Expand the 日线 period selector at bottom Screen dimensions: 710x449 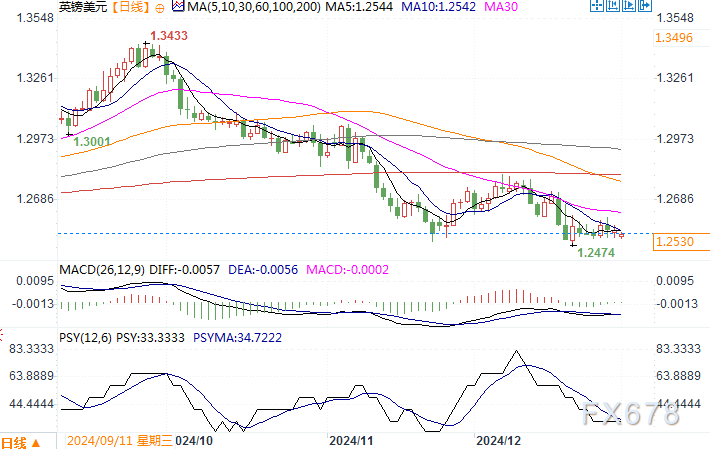click(21, 442)
